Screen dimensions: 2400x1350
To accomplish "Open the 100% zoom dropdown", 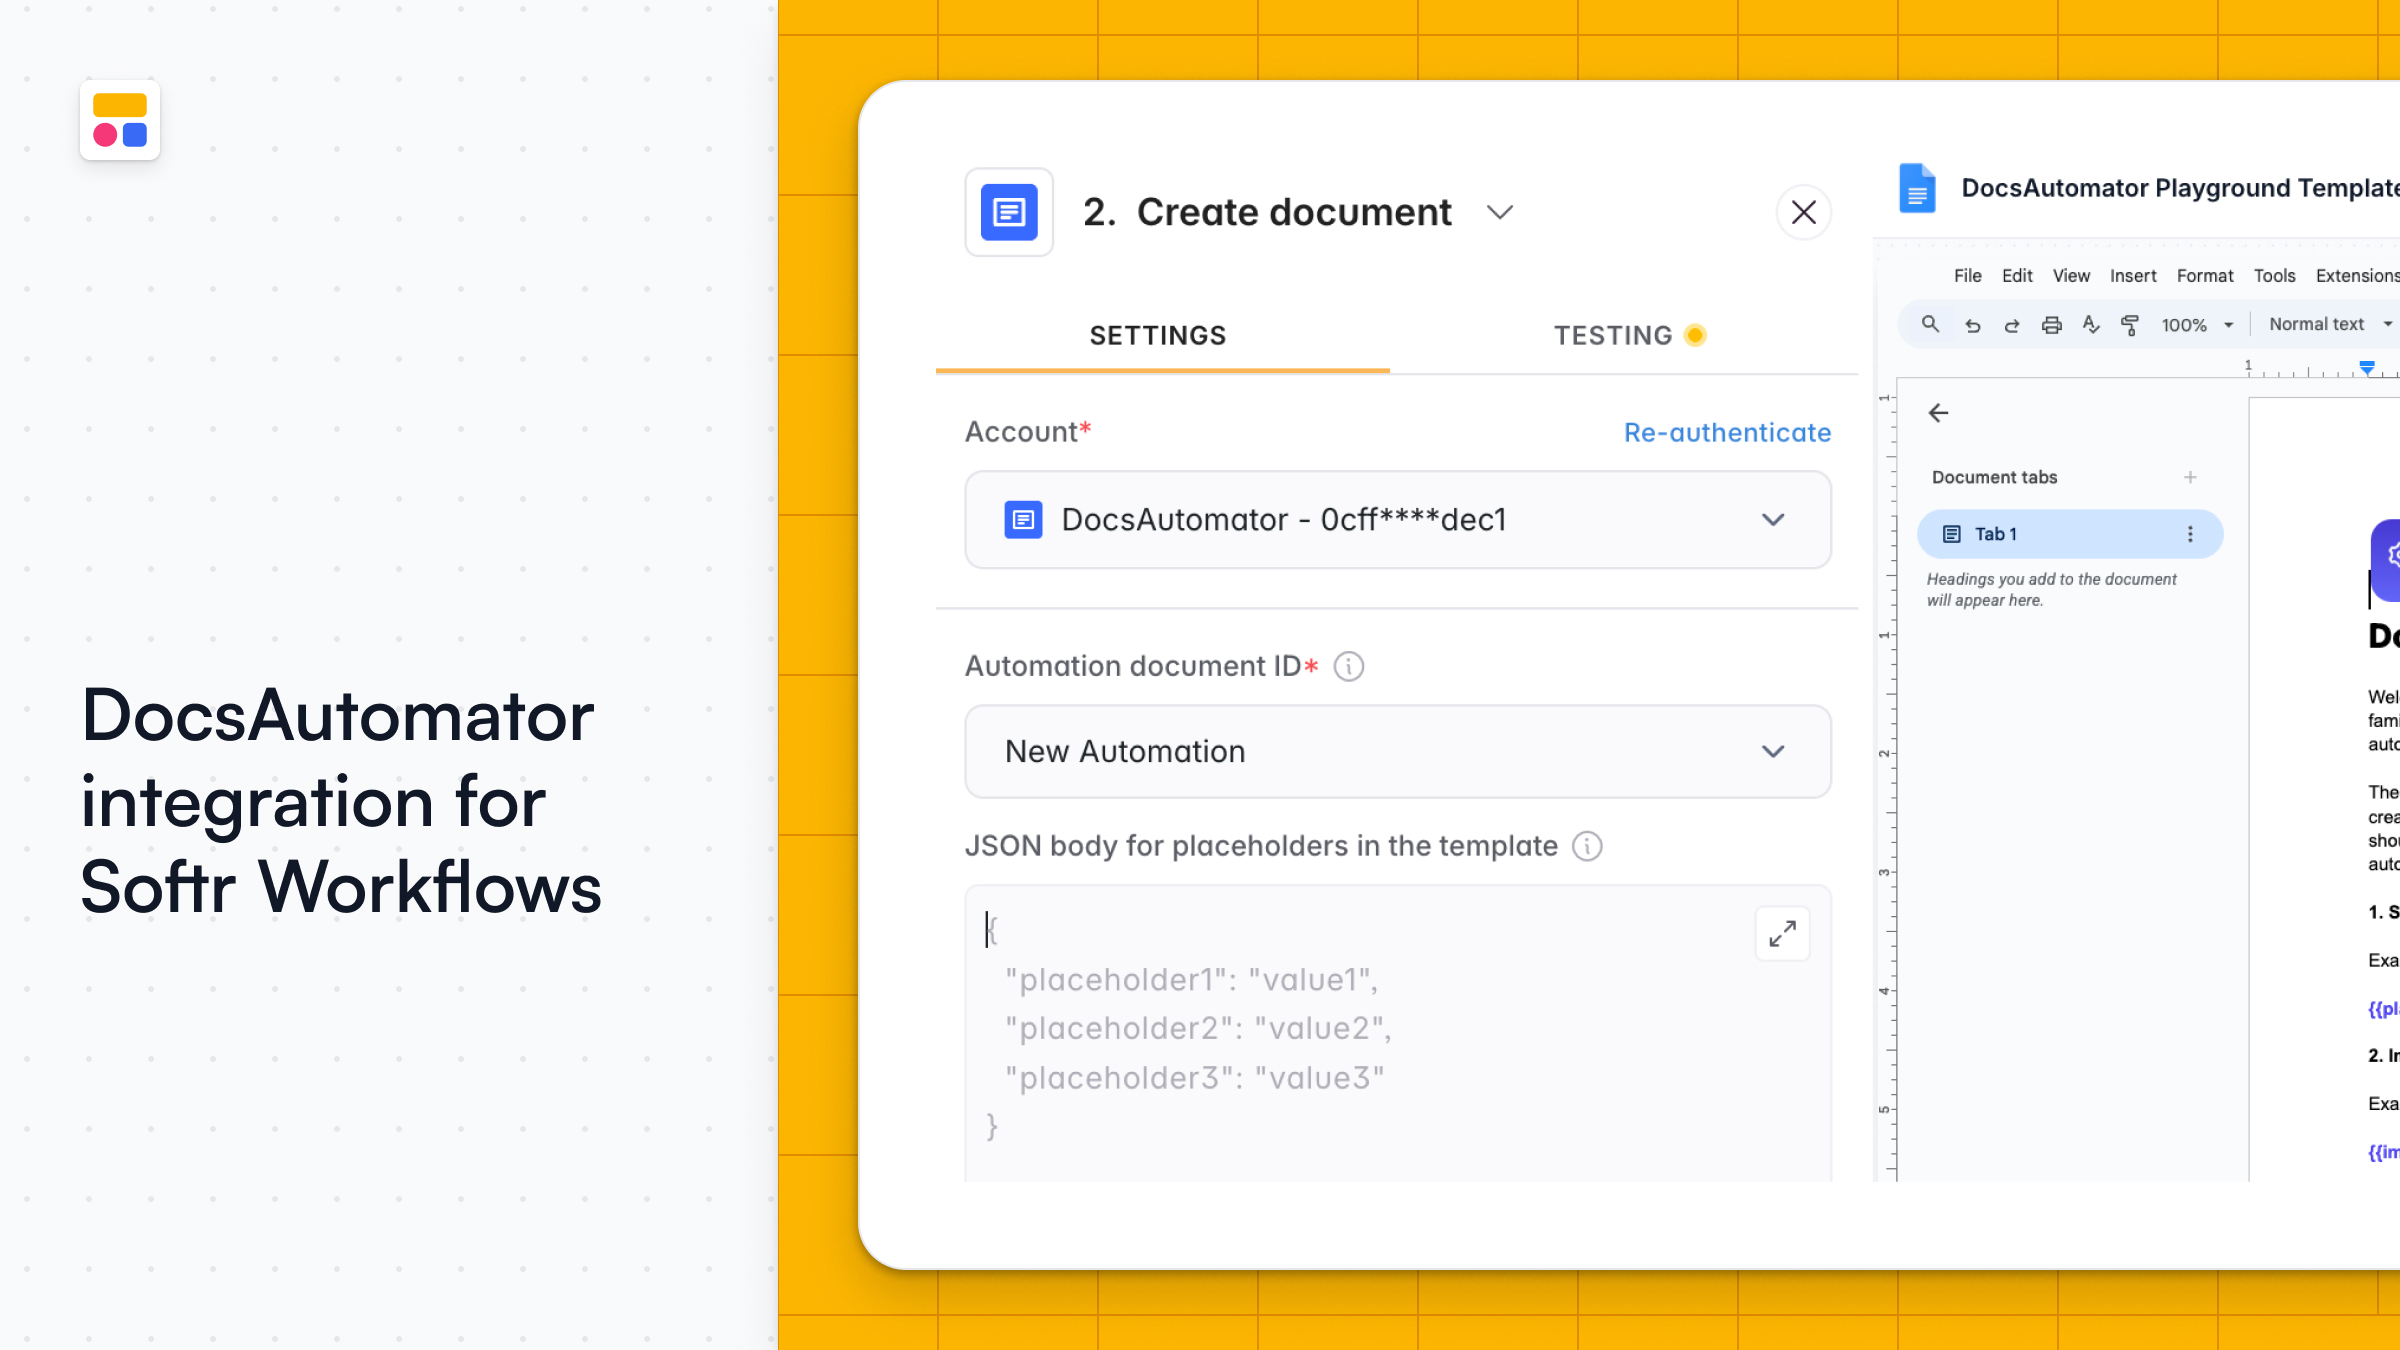I will pos(2197,325).
